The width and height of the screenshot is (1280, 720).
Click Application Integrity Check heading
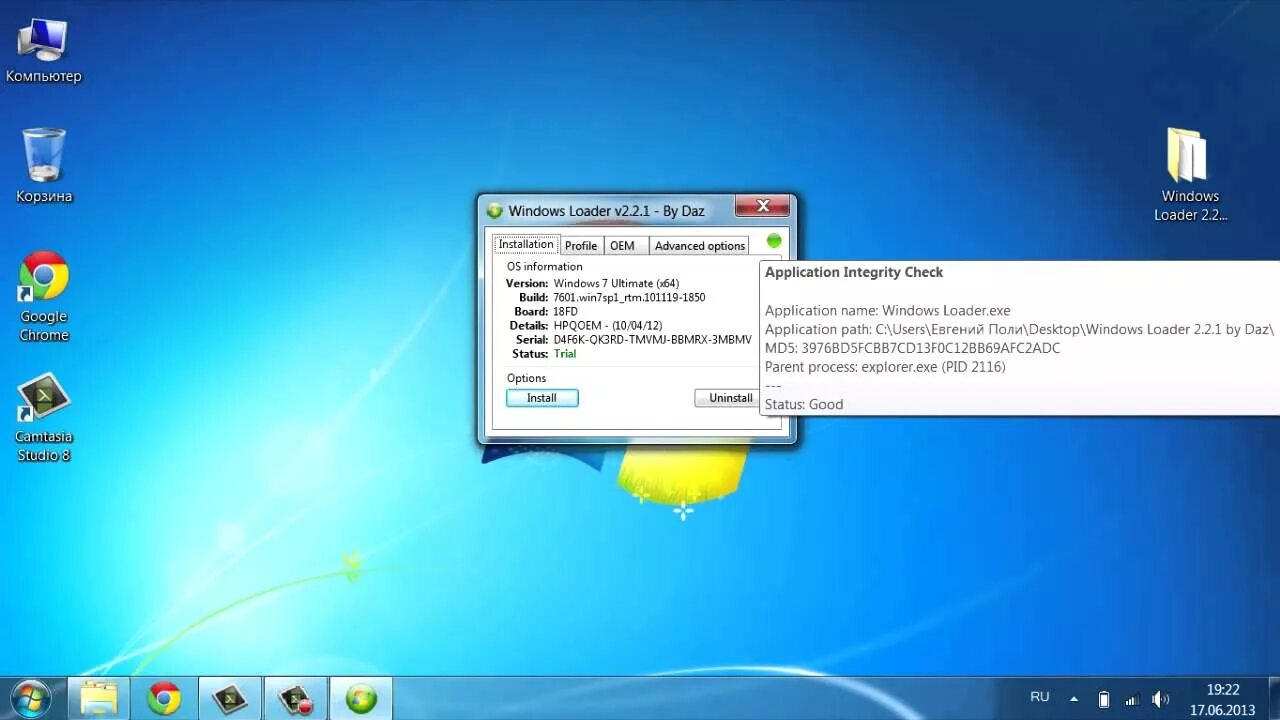pos(854,272)
